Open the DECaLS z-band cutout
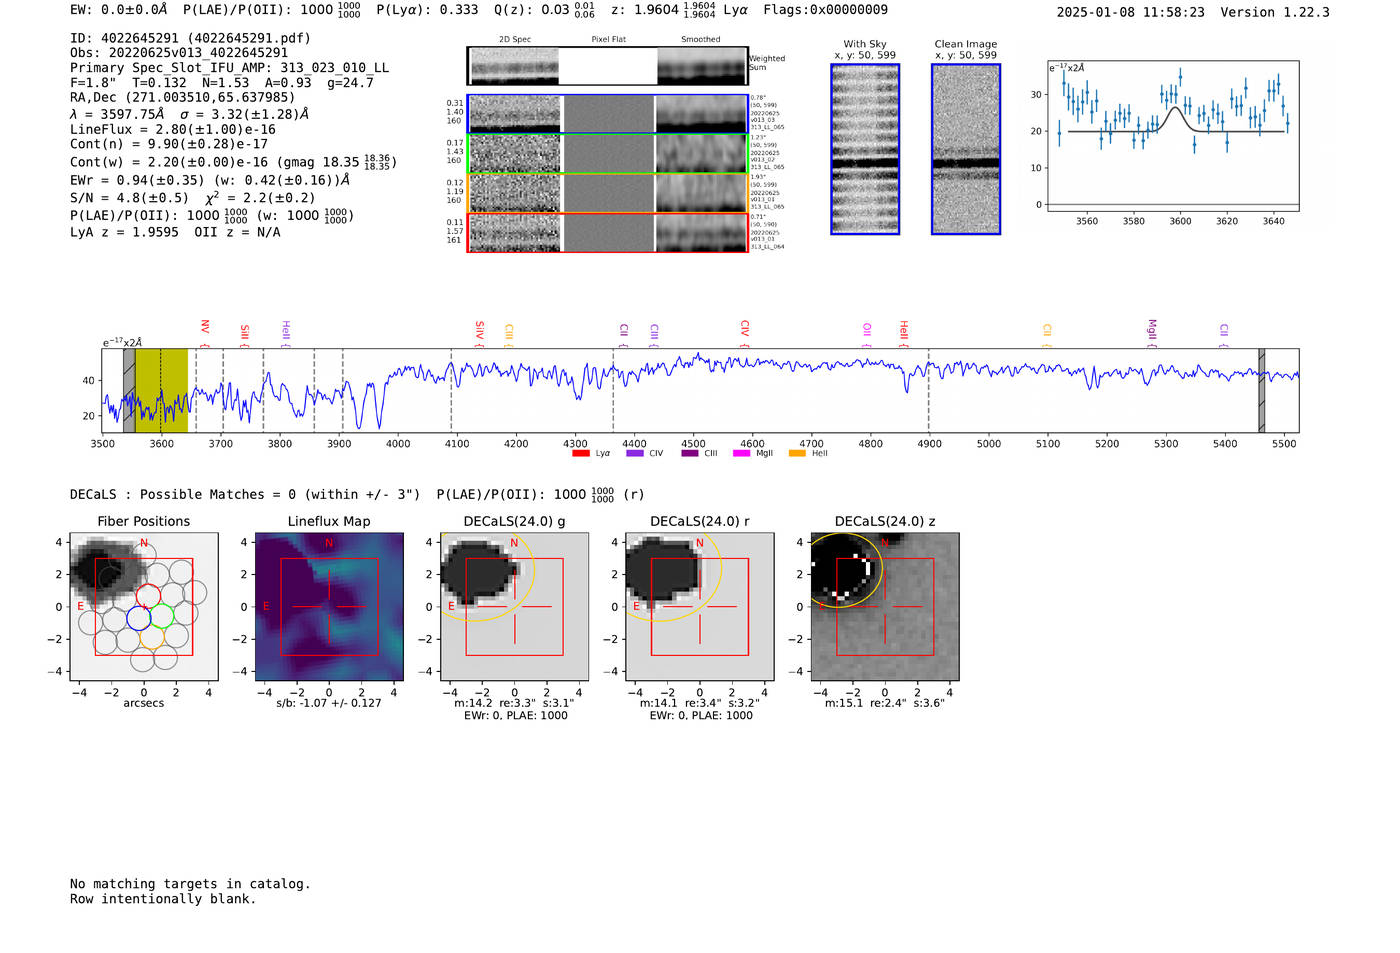Image resolution: width=1400 pixels, height=953 pixels. pyautogui.click(x=885, y=607)
